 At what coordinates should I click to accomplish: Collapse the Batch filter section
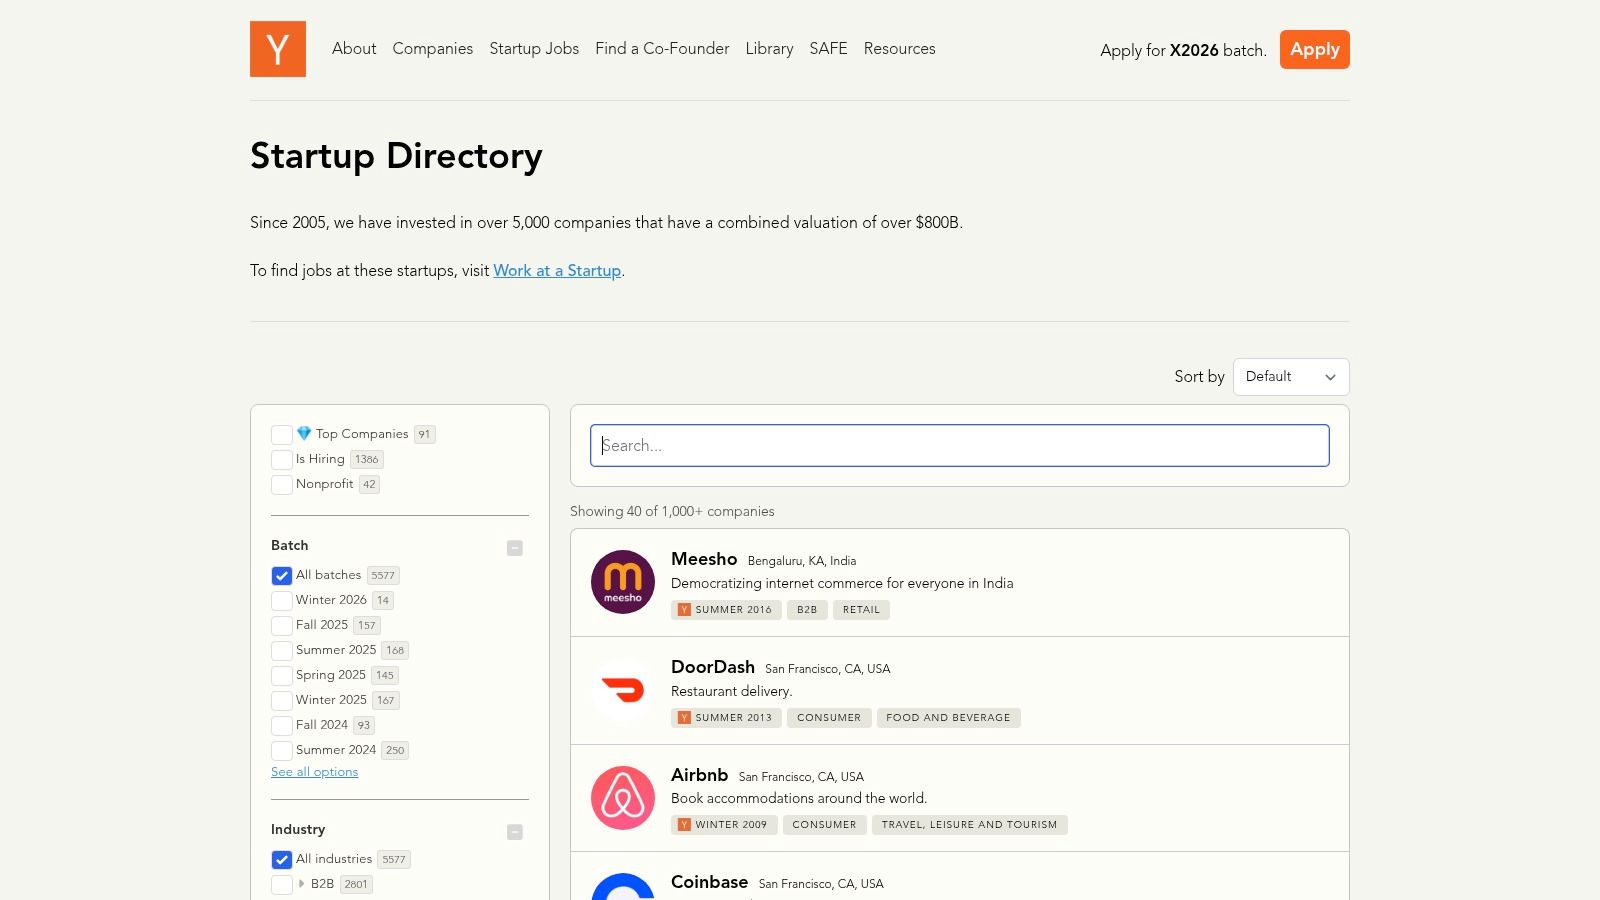tap(515, 548)
